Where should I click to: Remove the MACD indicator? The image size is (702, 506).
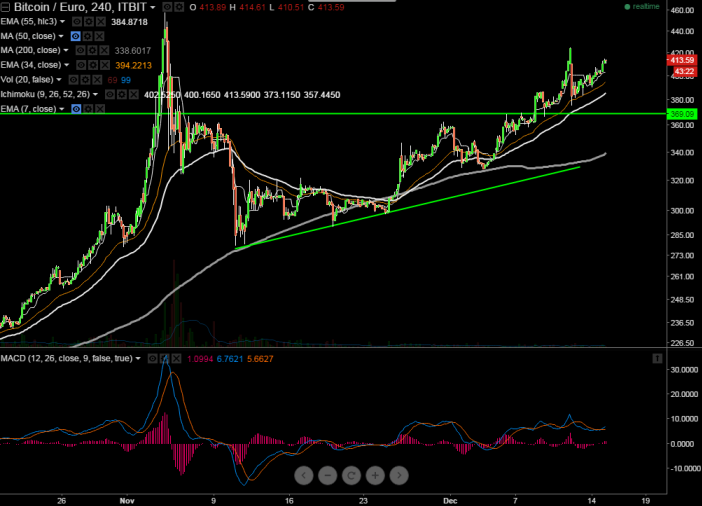coord(176,359)
